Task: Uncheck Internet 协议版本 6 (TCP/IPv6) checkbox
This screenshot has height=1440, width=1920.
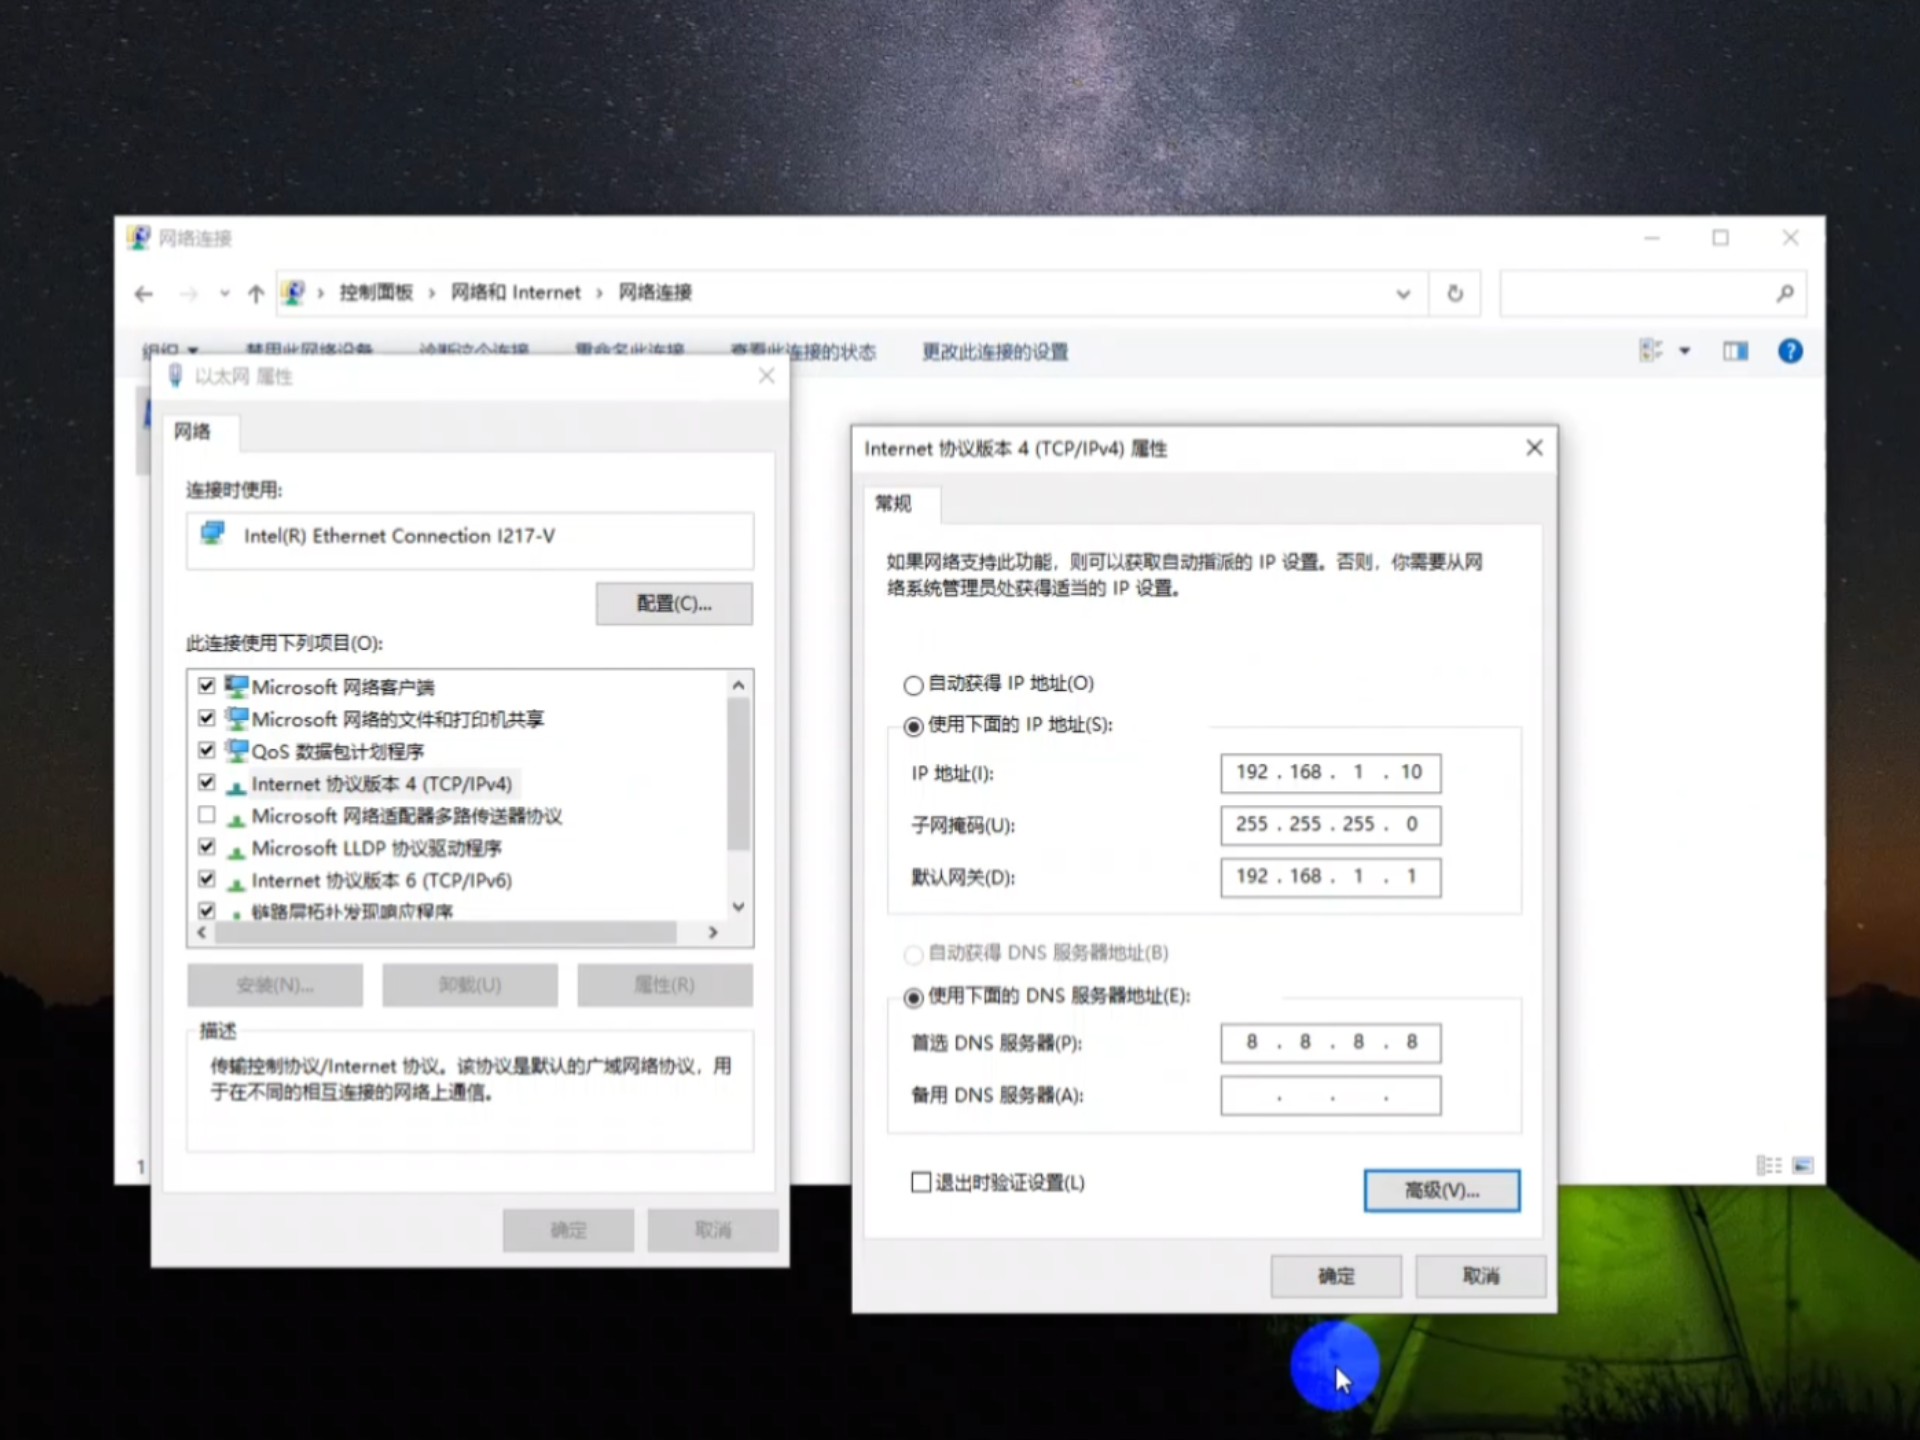Action: 207,879
